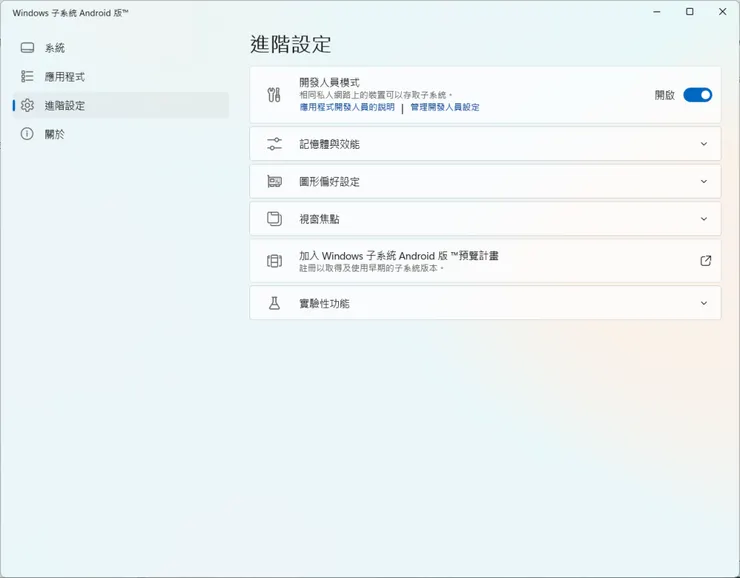Expand the 記憶體與效能 chevron
Screen dimensions: 740x578
704,144
